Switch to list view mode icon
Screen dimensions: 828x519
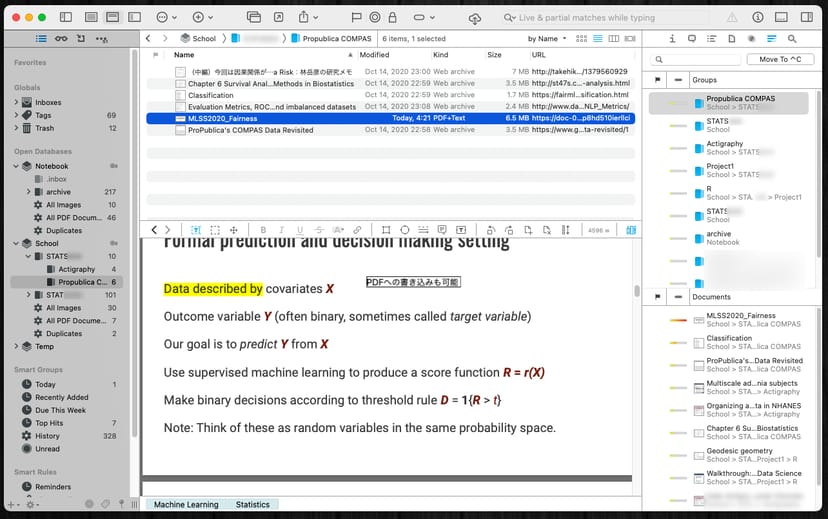coord(598,38)
